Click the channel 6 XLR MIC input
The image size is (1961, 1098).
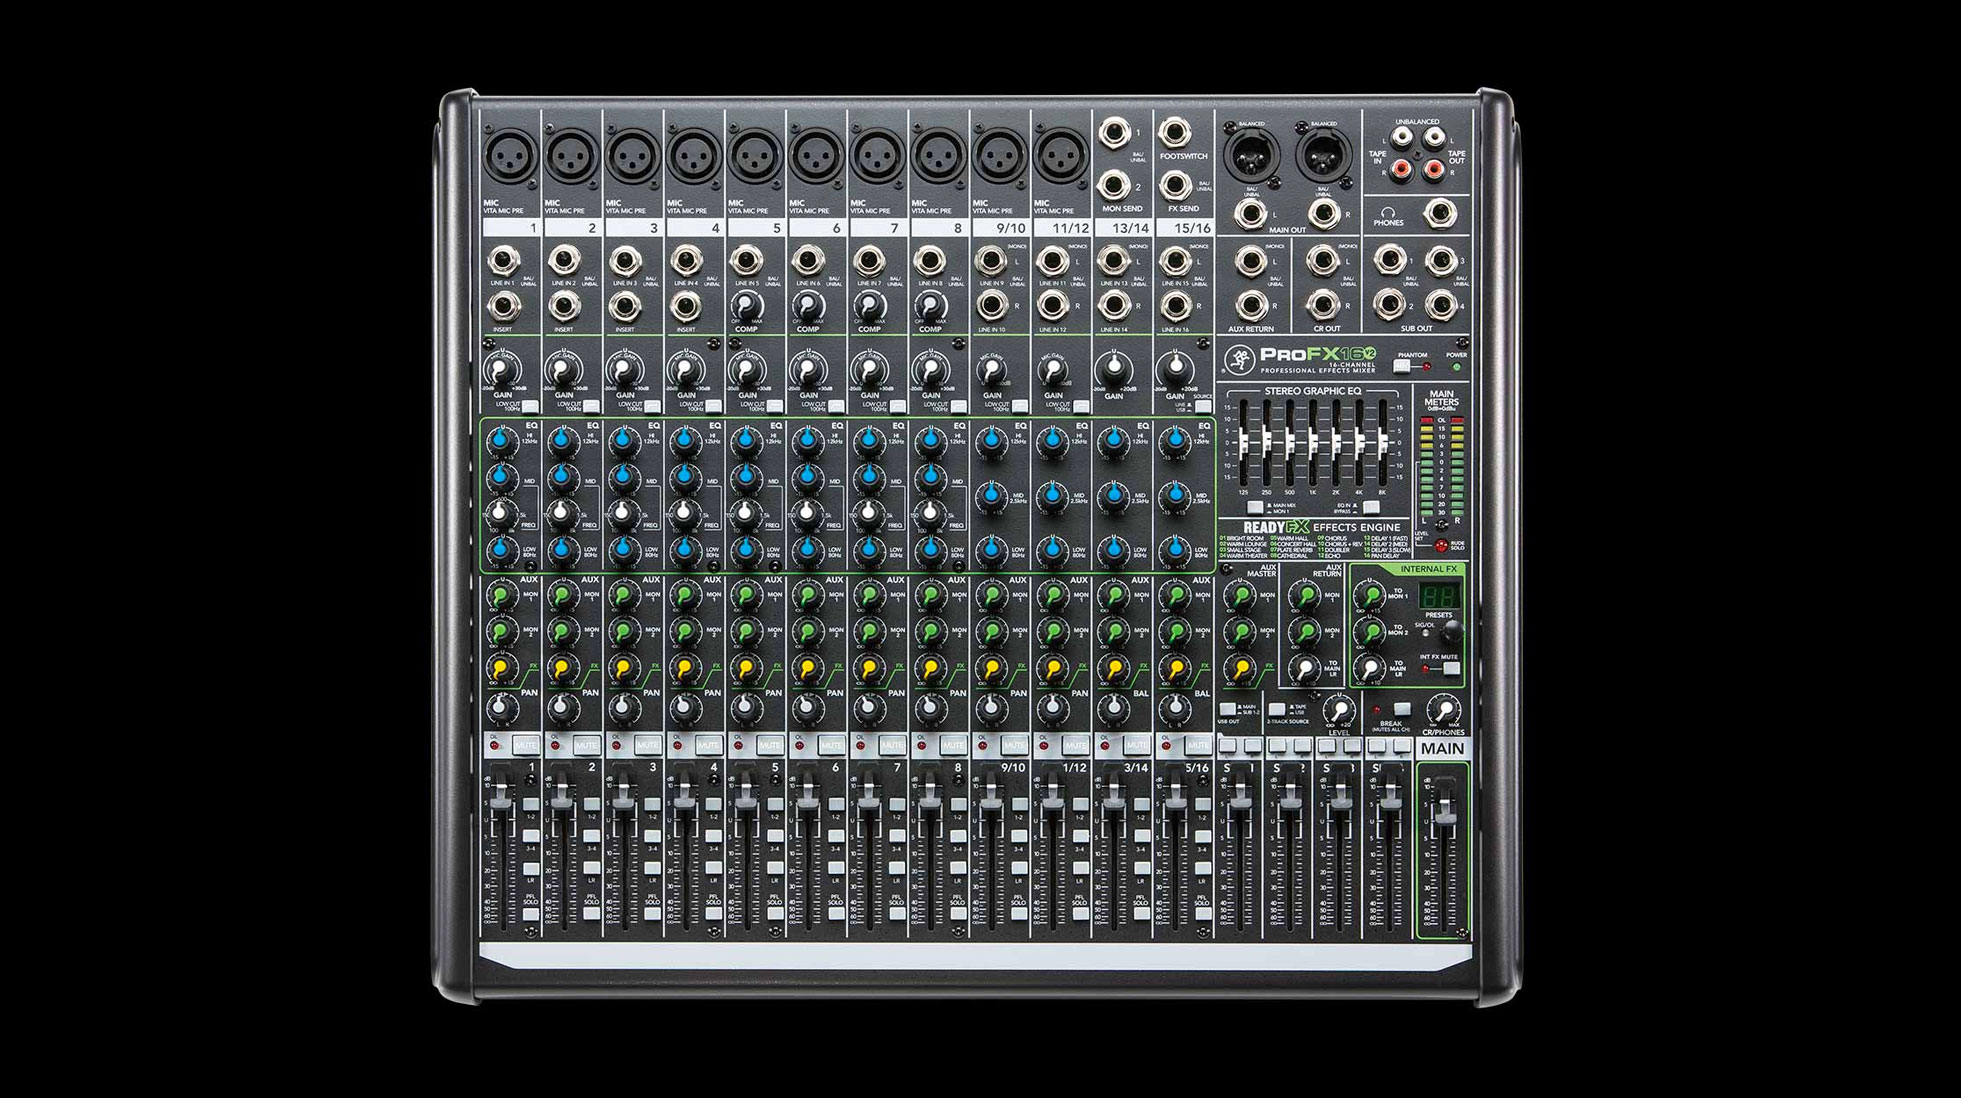[x=817, y=157]
